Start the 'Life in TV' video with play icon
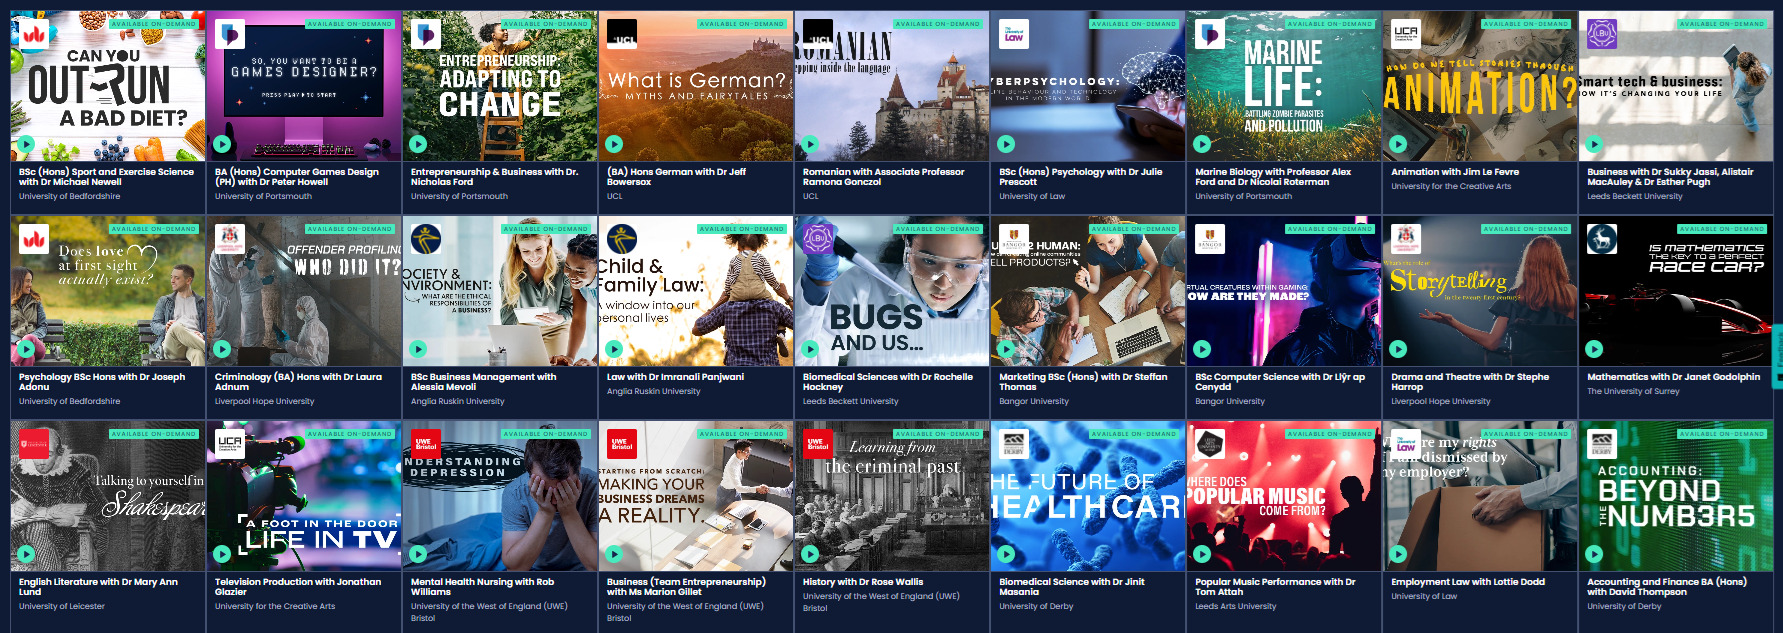The height and width of the screenshot is (633, 1783). click(x=222, y=553)
